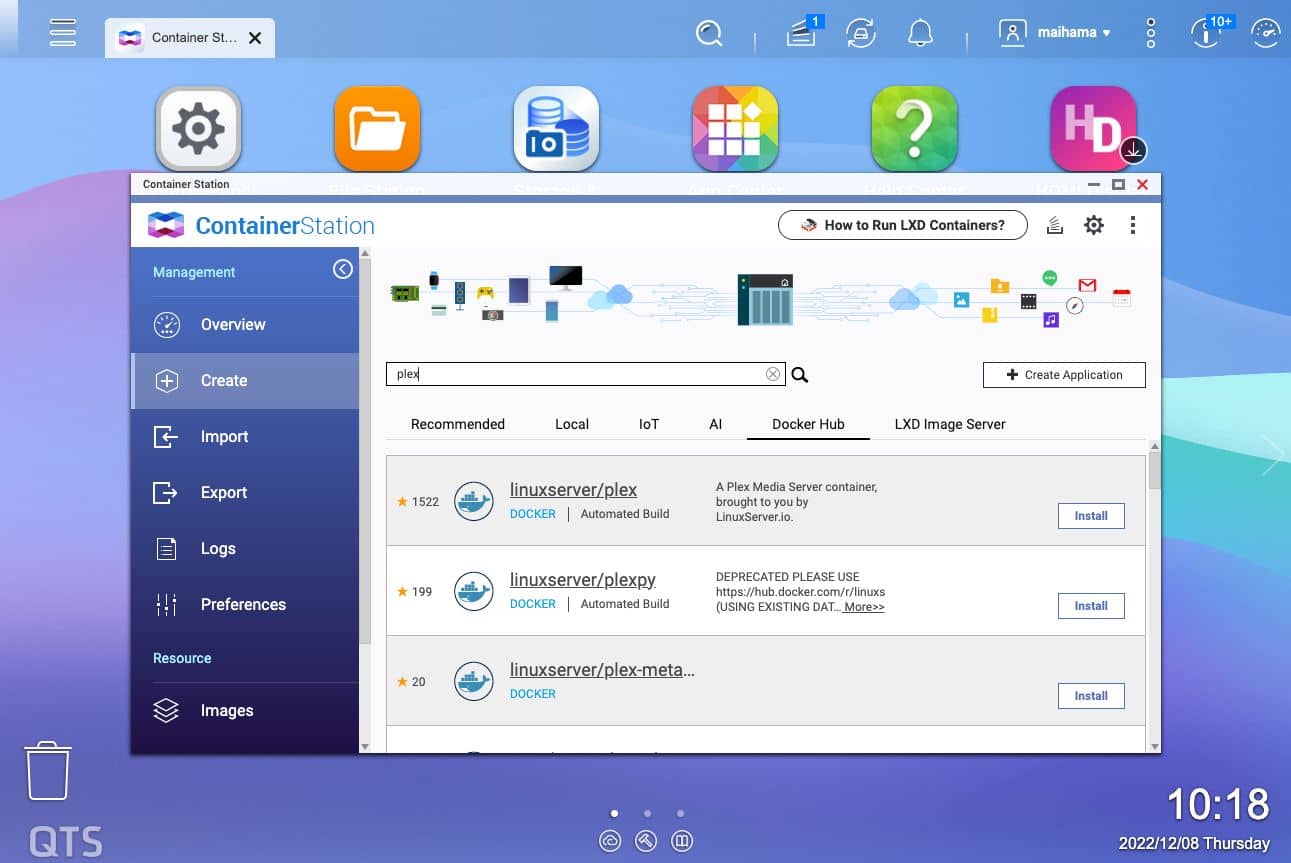Click Create Application button
The width and height of the screenshot is (1291, 863).
point(1064,375)
